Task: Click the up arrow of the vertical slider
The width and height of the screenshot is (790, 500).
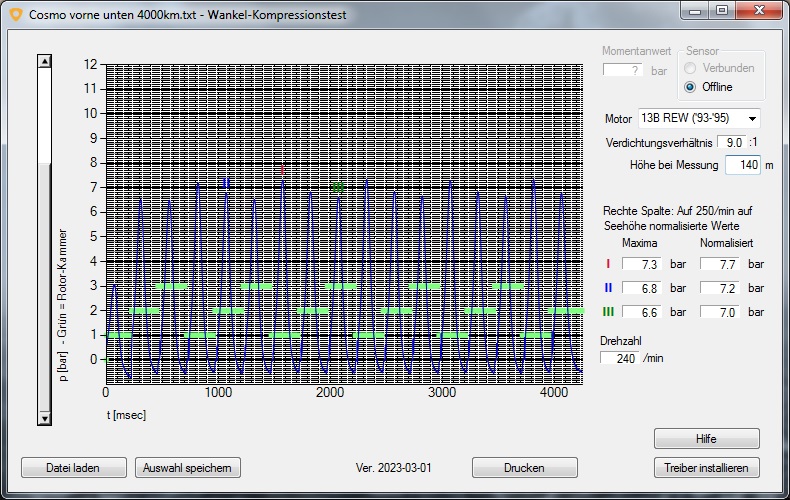Action: point(44,61)
